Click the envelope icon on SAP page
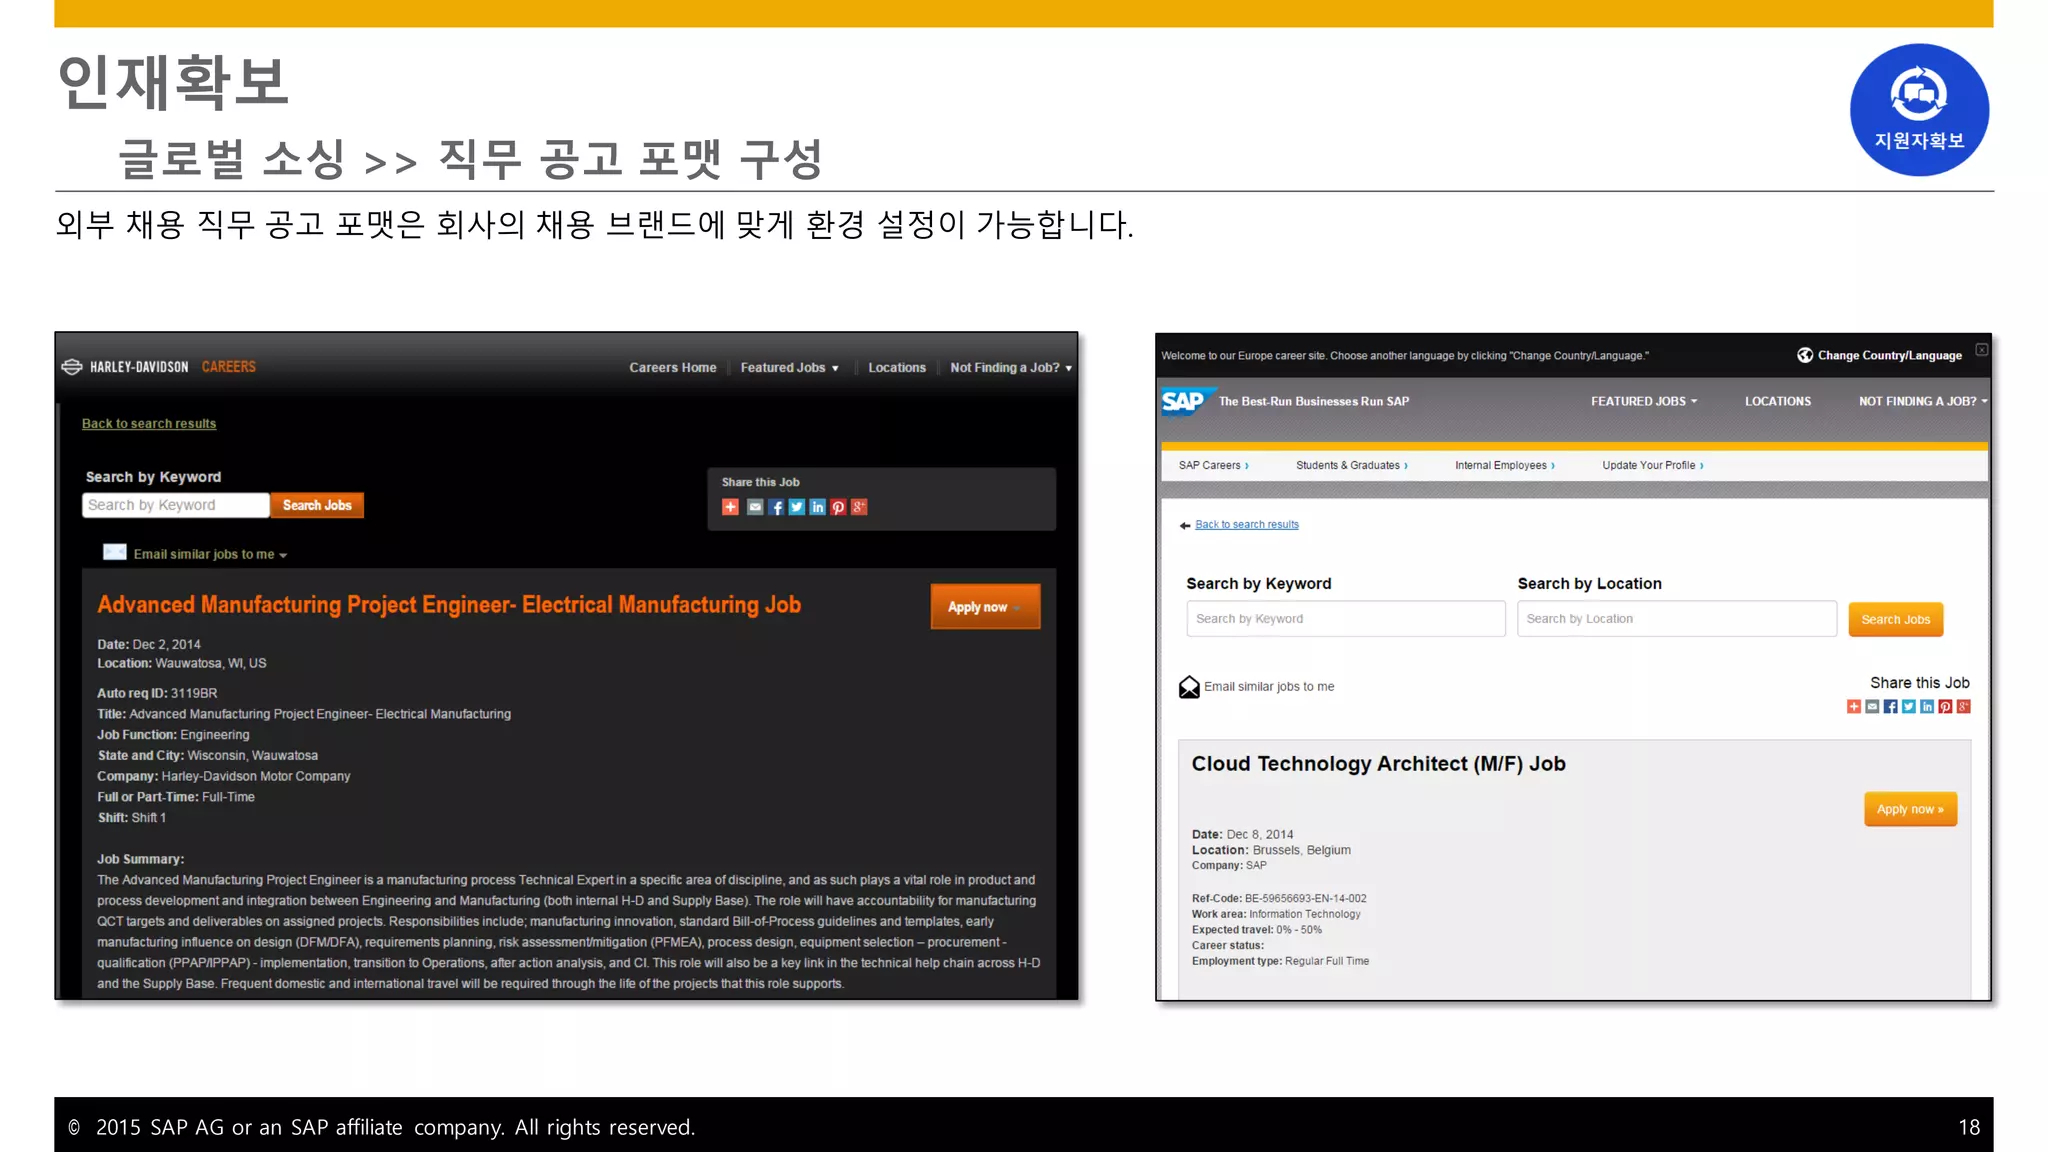The image size is (2048, 1152). [x=1189, y=687]
